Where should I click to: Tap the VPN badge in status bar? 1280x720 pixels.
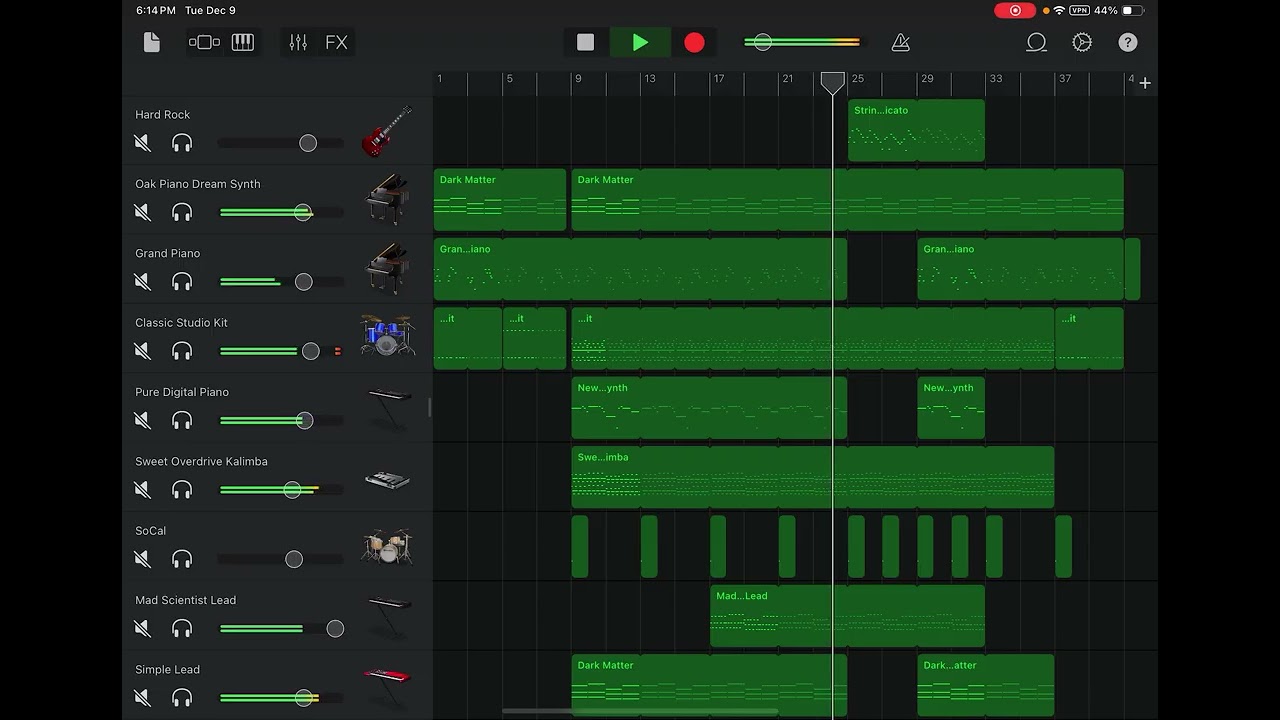tap(1079, 10)
